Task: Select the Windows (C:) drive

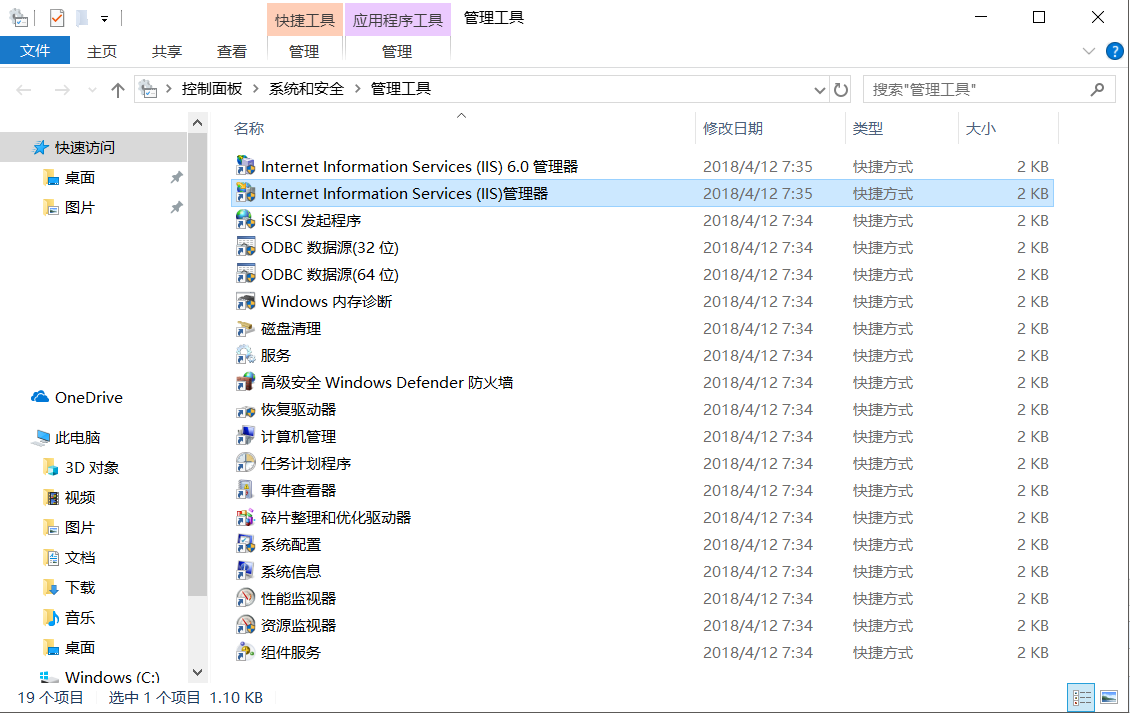Action: click(x=112, y=677)
